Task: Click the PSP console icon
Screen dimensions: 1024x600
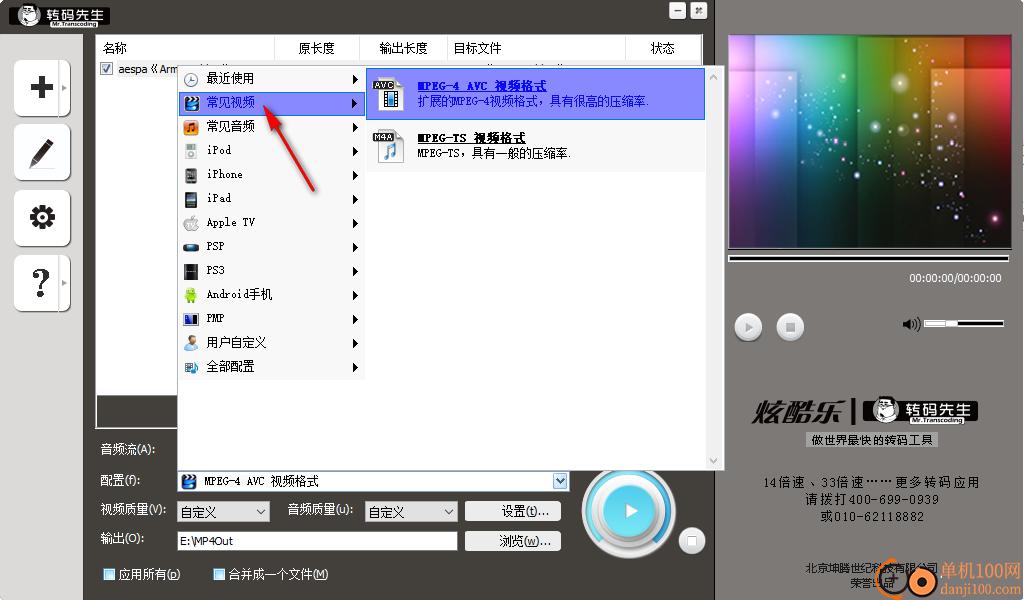Action: (x=191, y=247)
